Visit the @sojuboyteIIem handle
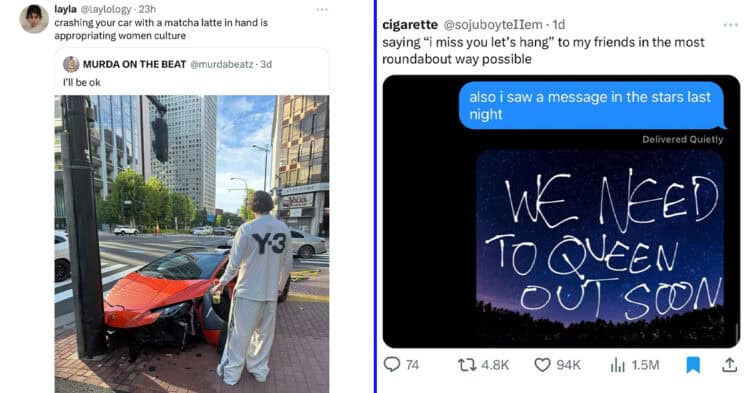The width and height of the screenshot is (750, 393). point(493,25)
